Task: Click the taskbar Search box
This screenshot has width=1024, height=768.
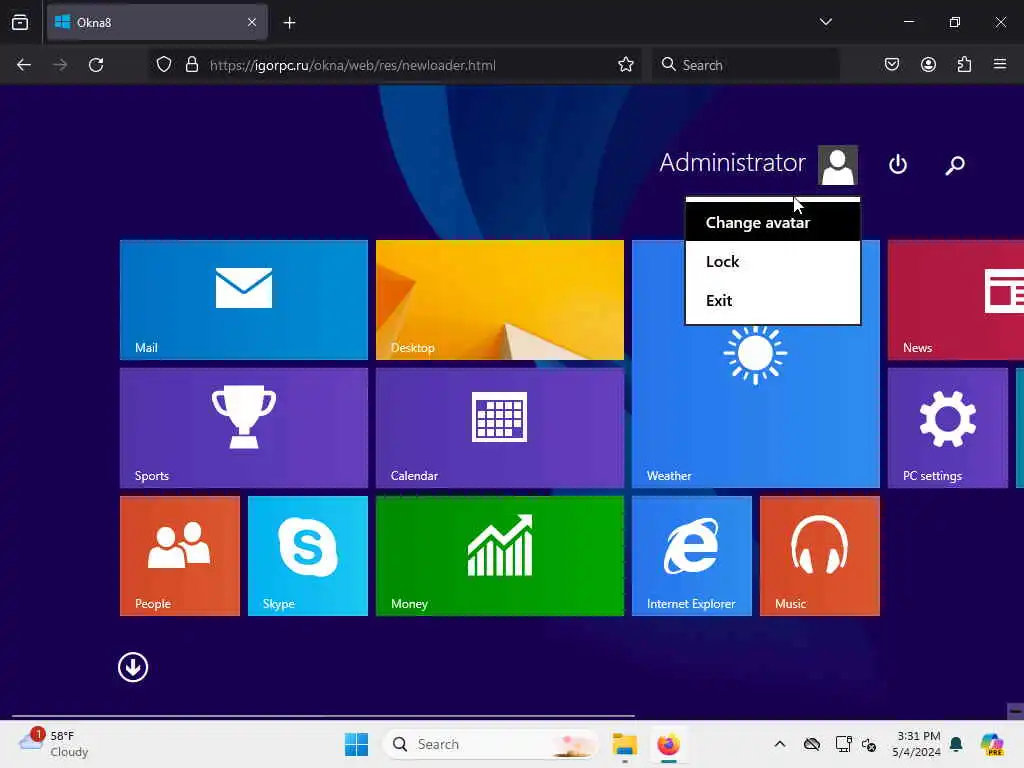Action: coord(490,744)
